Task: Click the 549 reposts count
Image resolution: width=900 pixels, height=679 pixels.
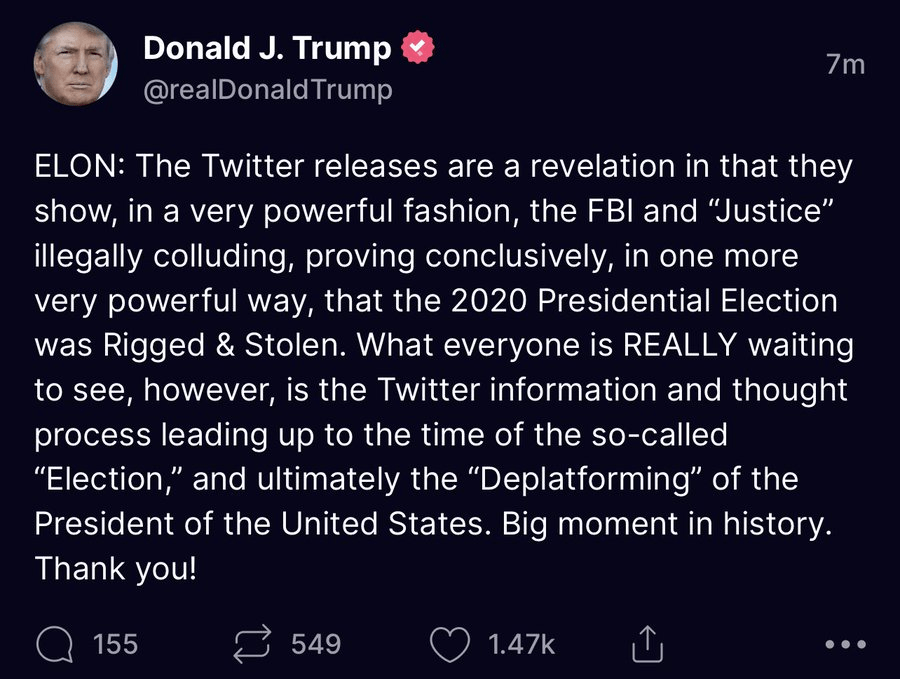Action: (x=316, y=645)
